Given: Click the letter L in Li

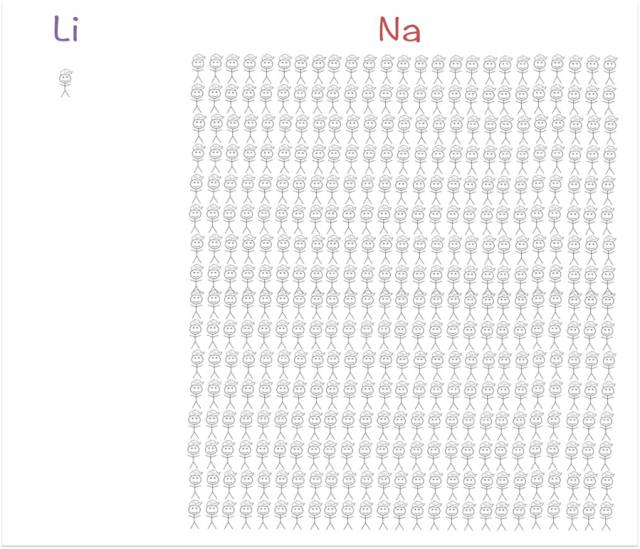Looking at the screenshot, I should (61, 29).
